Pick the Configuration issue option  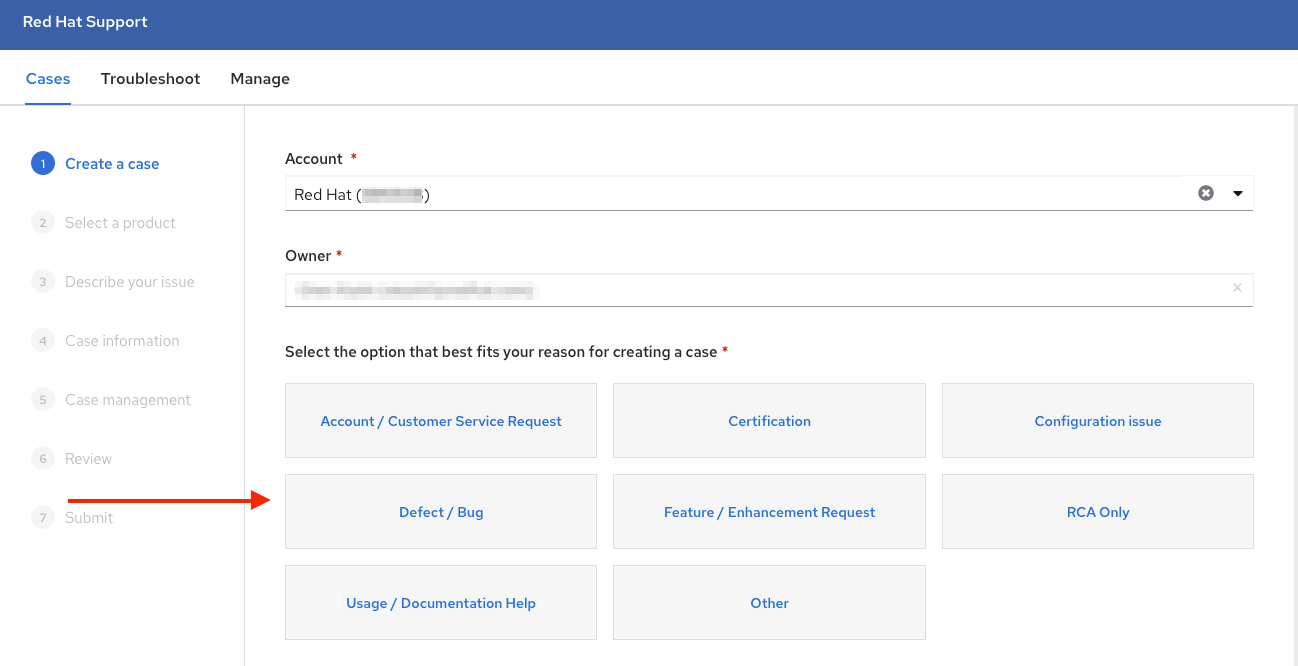[x=1097, y=421]
